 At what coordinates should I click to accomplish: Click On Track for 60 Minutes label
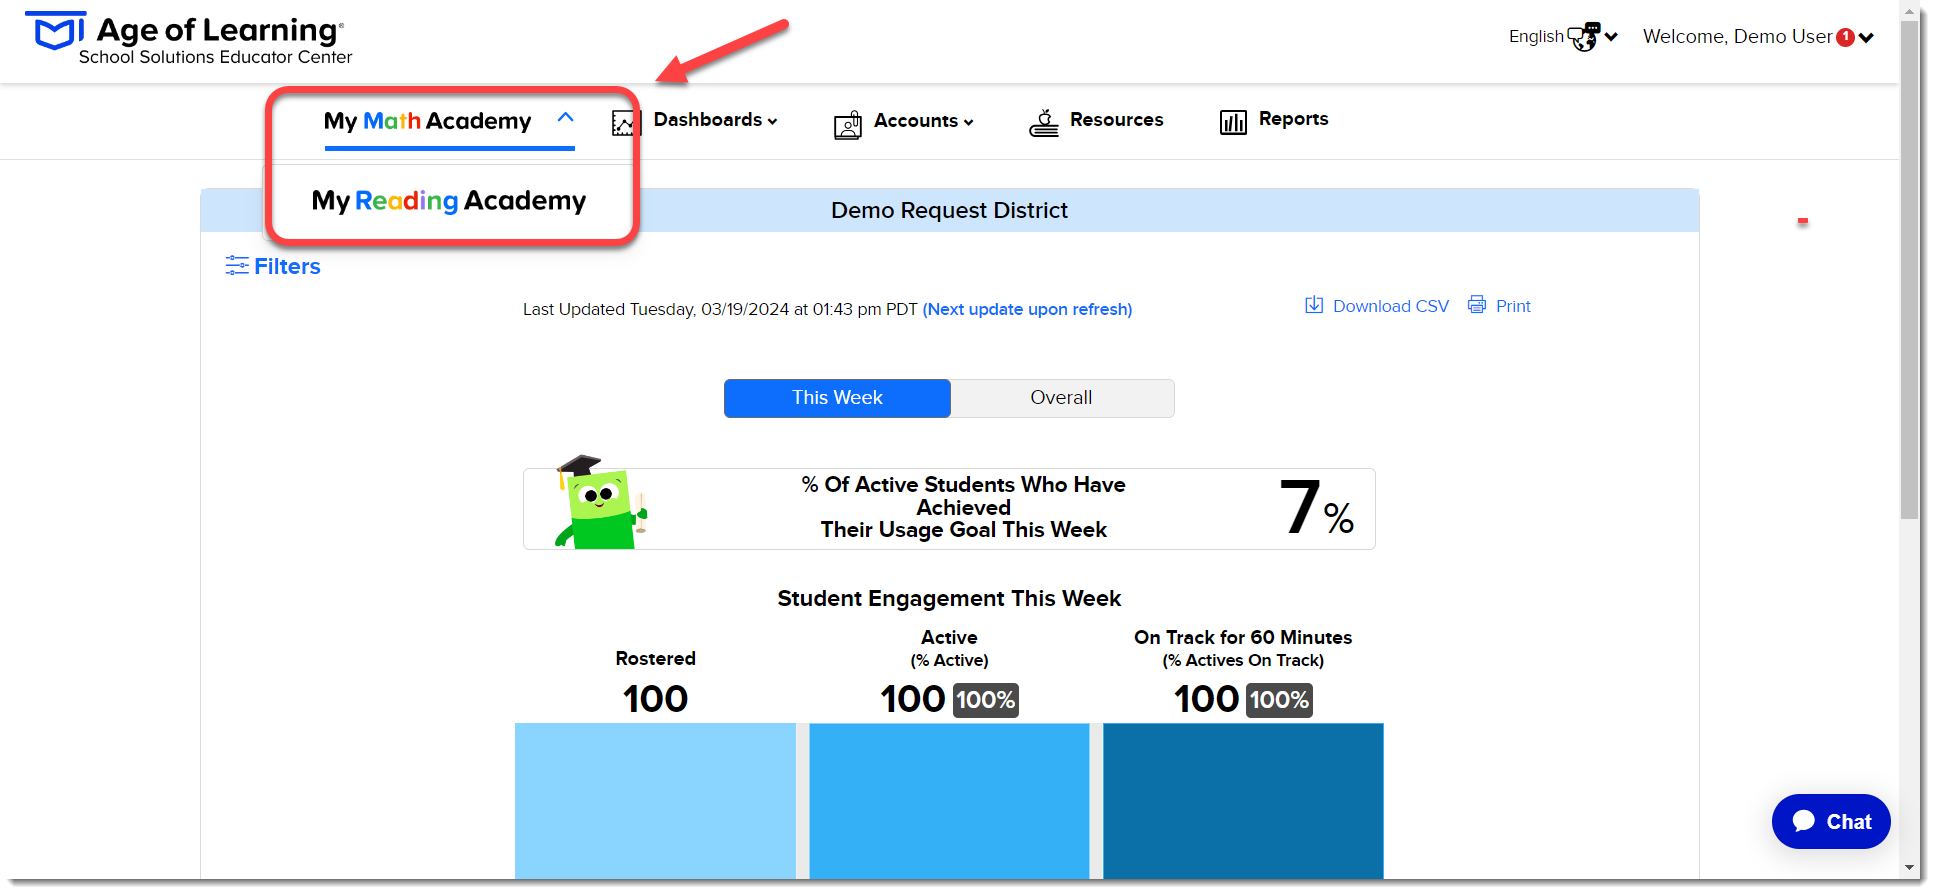1243,638
